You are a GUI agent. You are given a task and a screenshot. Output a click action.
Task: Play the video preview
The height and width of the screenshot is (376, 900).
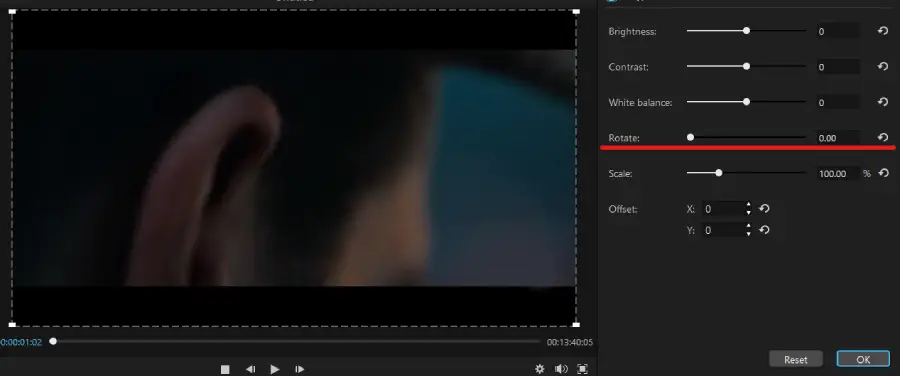pyautogui.click(x=275, y=369)
